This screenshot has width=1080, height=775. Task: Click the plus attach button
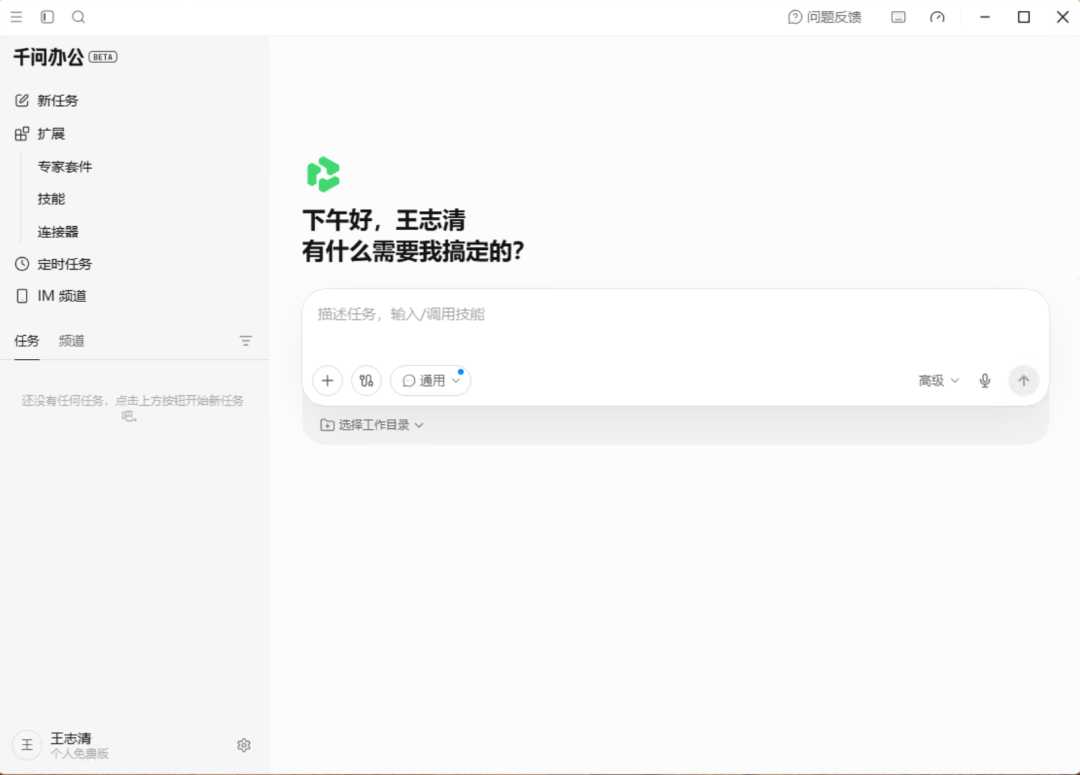[328, 380]
